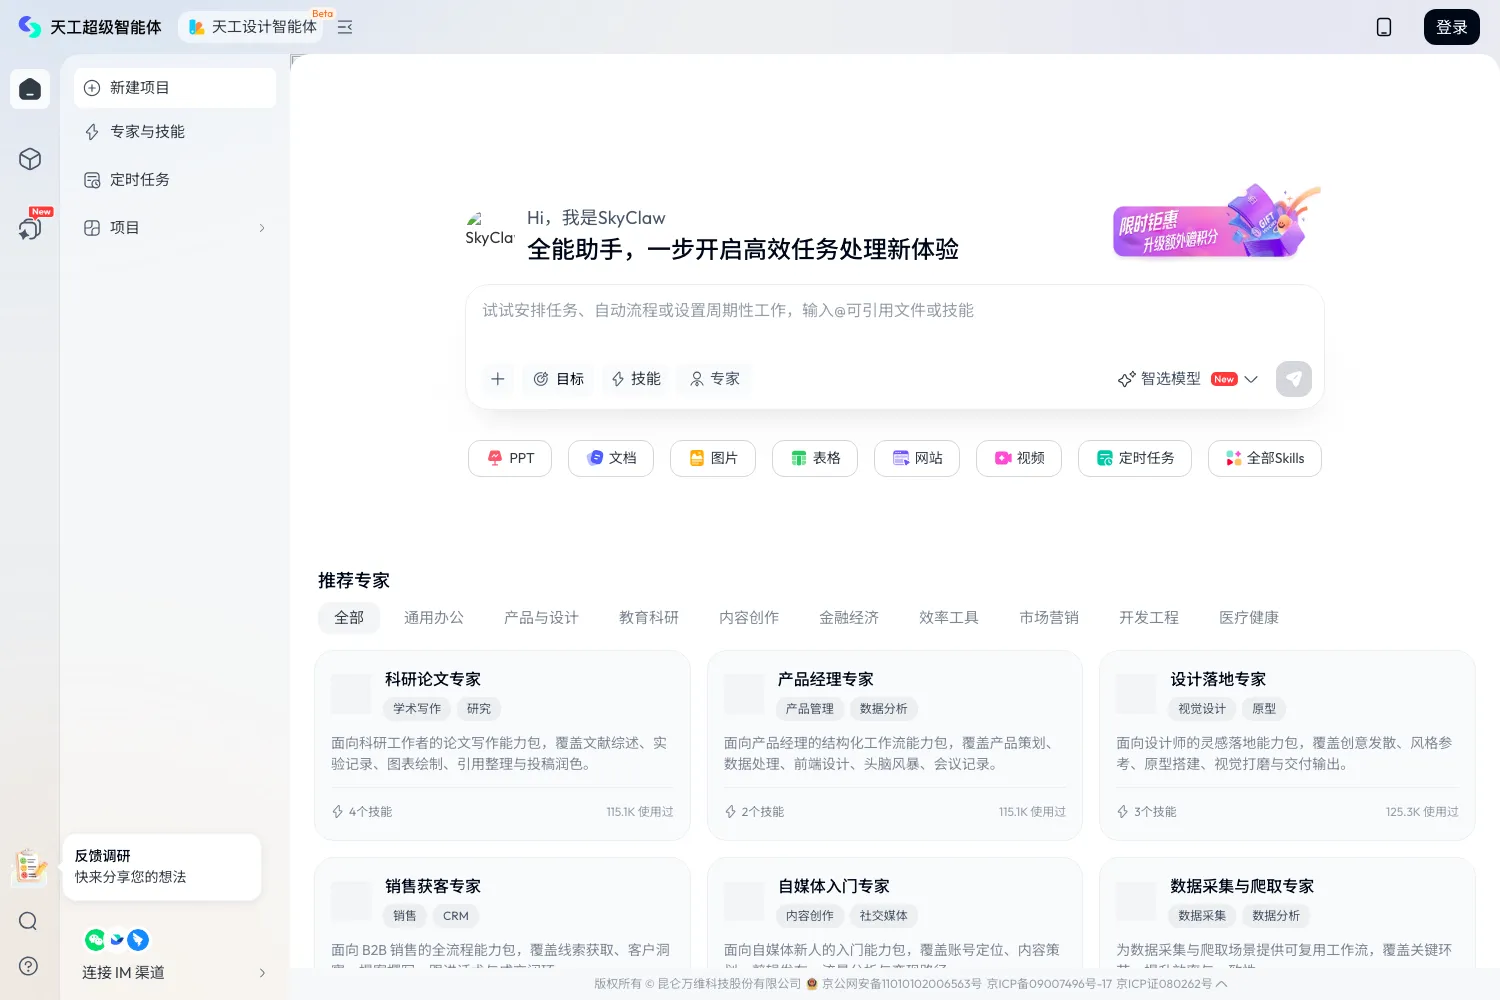Open the 京ICP备09007496号-17 footer link
Image resolution: width=1500 pixels, height=1000 pixels.
(1049, 984)
